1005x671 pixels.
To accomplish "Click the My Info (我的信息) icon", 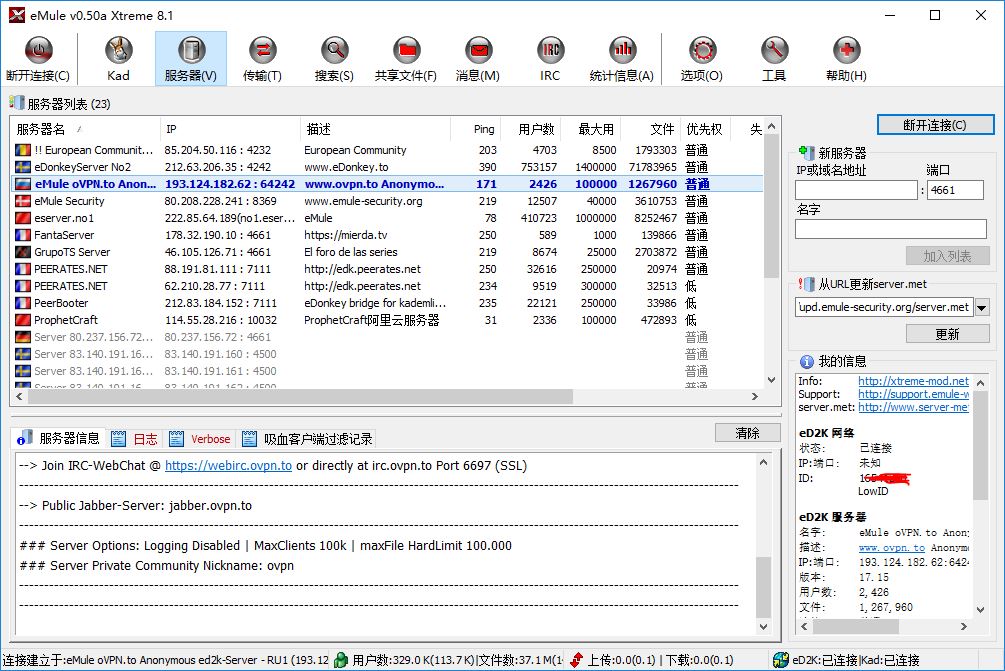I will (807, 361).
